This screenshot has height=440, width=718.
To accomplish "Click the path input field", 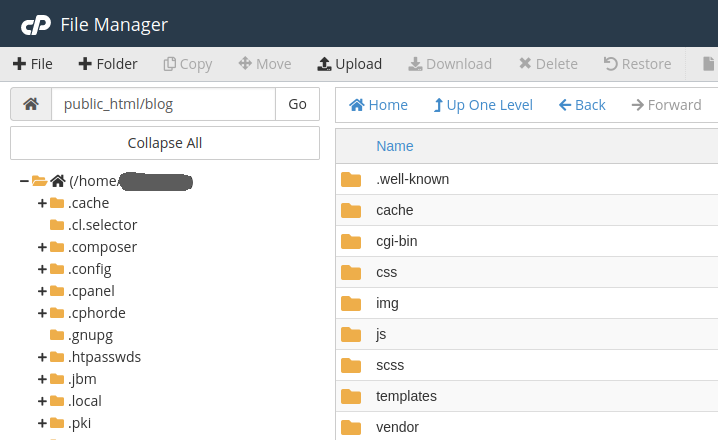I will 163,104.
